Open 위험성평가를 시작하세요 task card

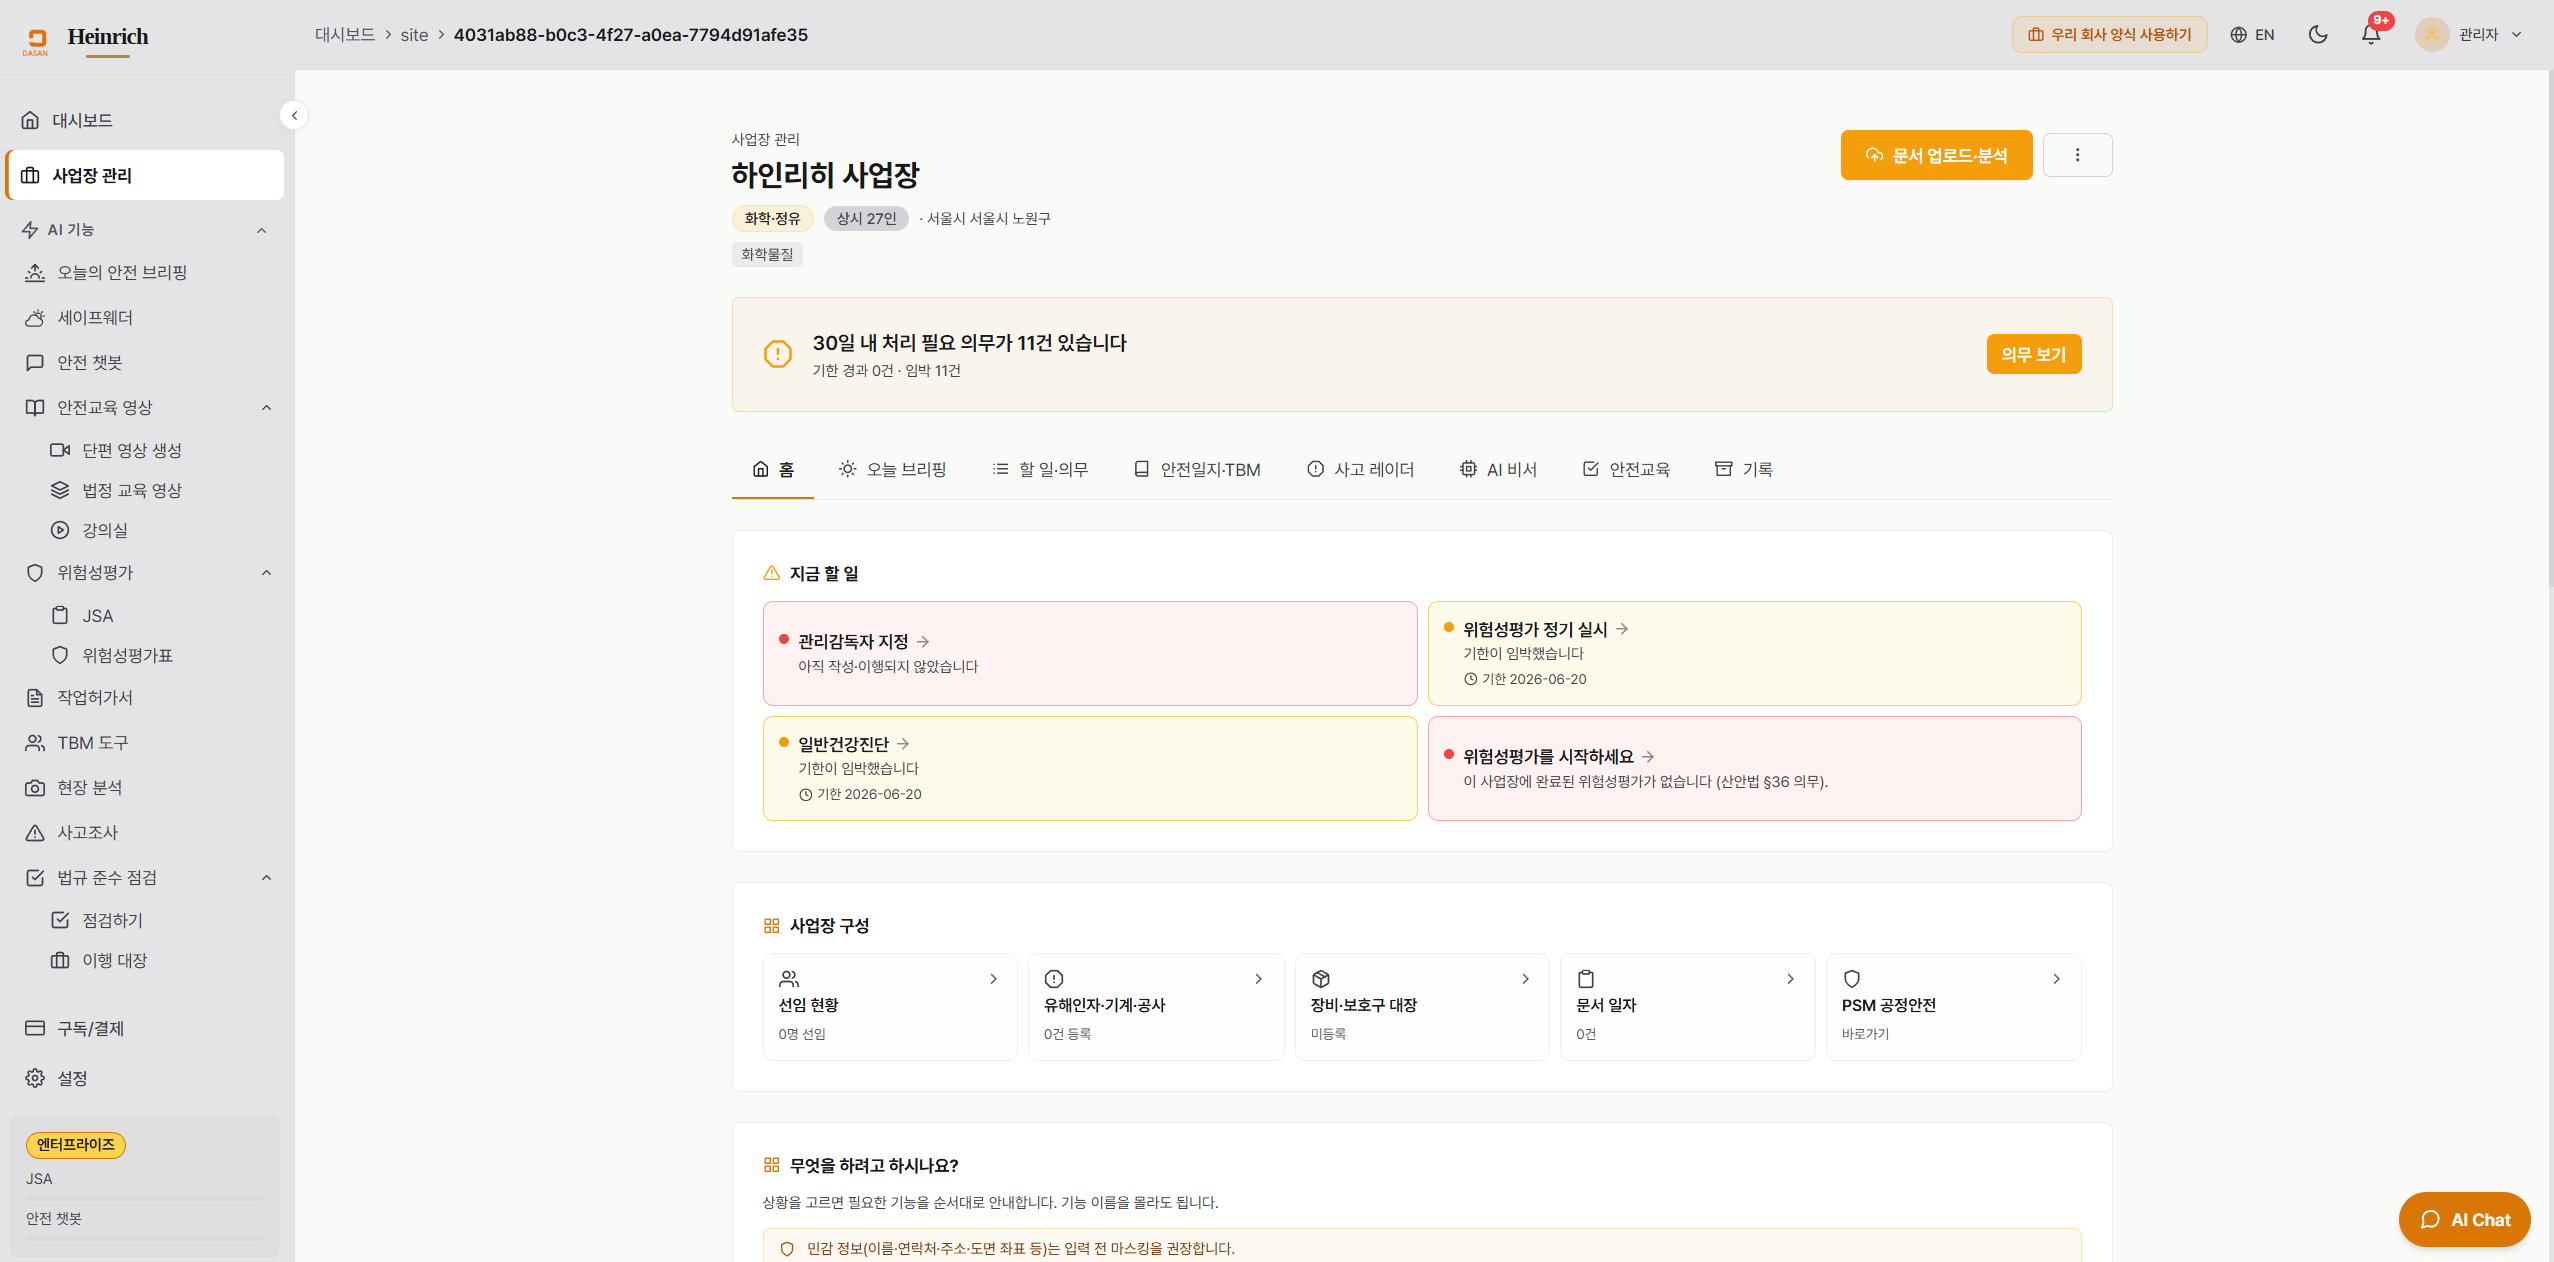tap(1754, 768)
